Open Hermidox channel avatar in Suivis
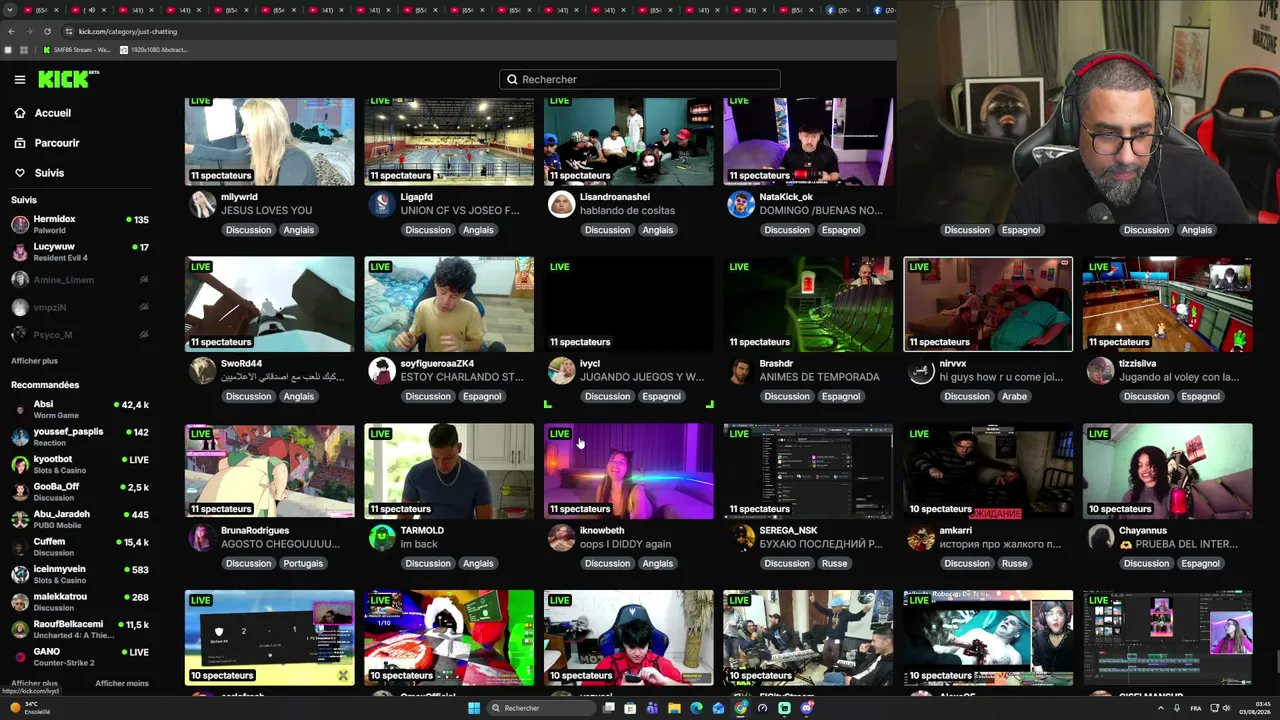This screenshot has width=1280, height=720. click(20, 224)
